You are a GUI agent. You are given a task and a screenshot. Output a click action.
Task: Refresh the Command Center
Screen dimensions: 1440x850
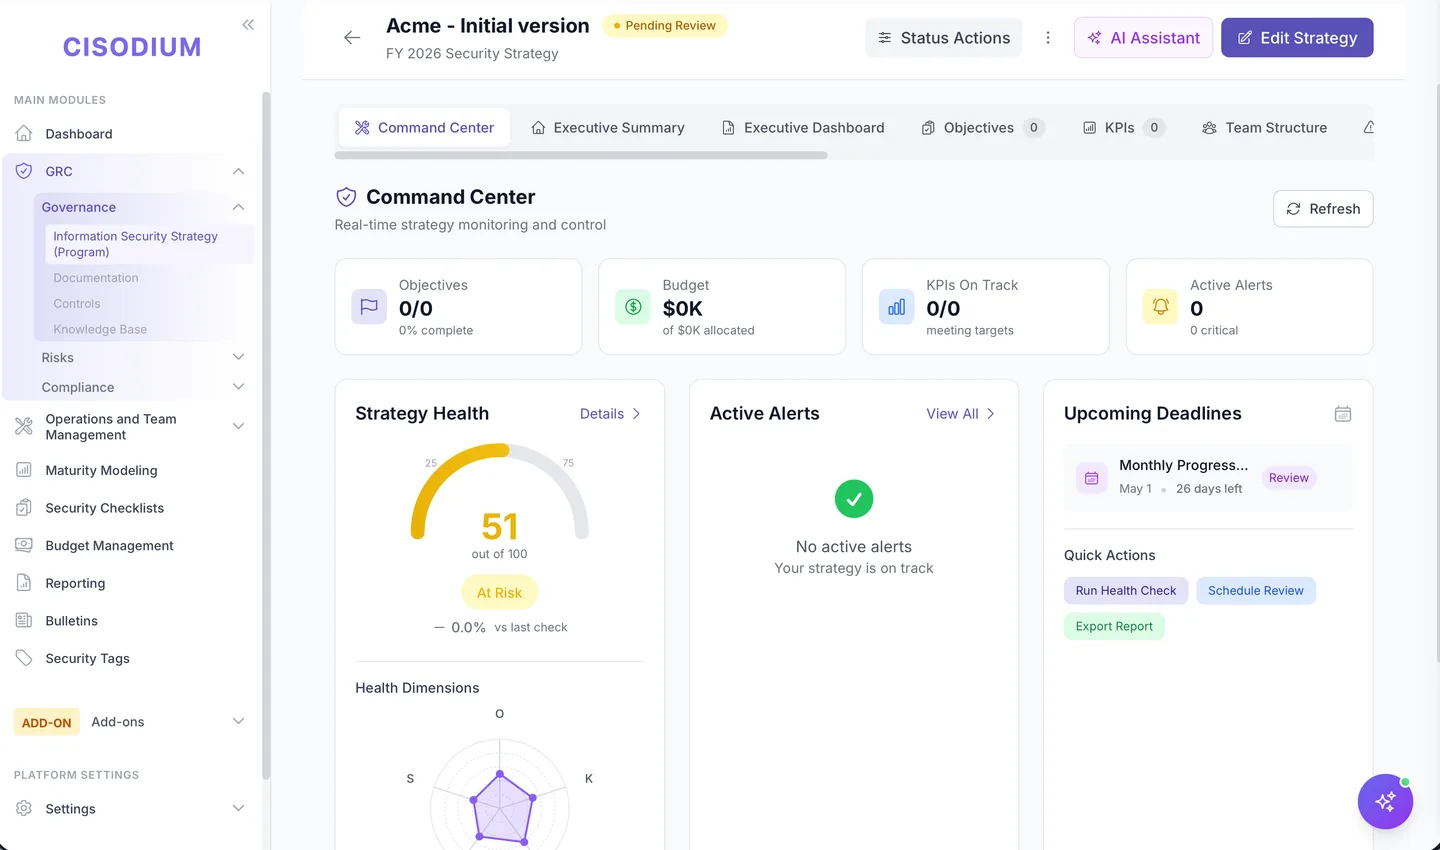[1323, 209]
